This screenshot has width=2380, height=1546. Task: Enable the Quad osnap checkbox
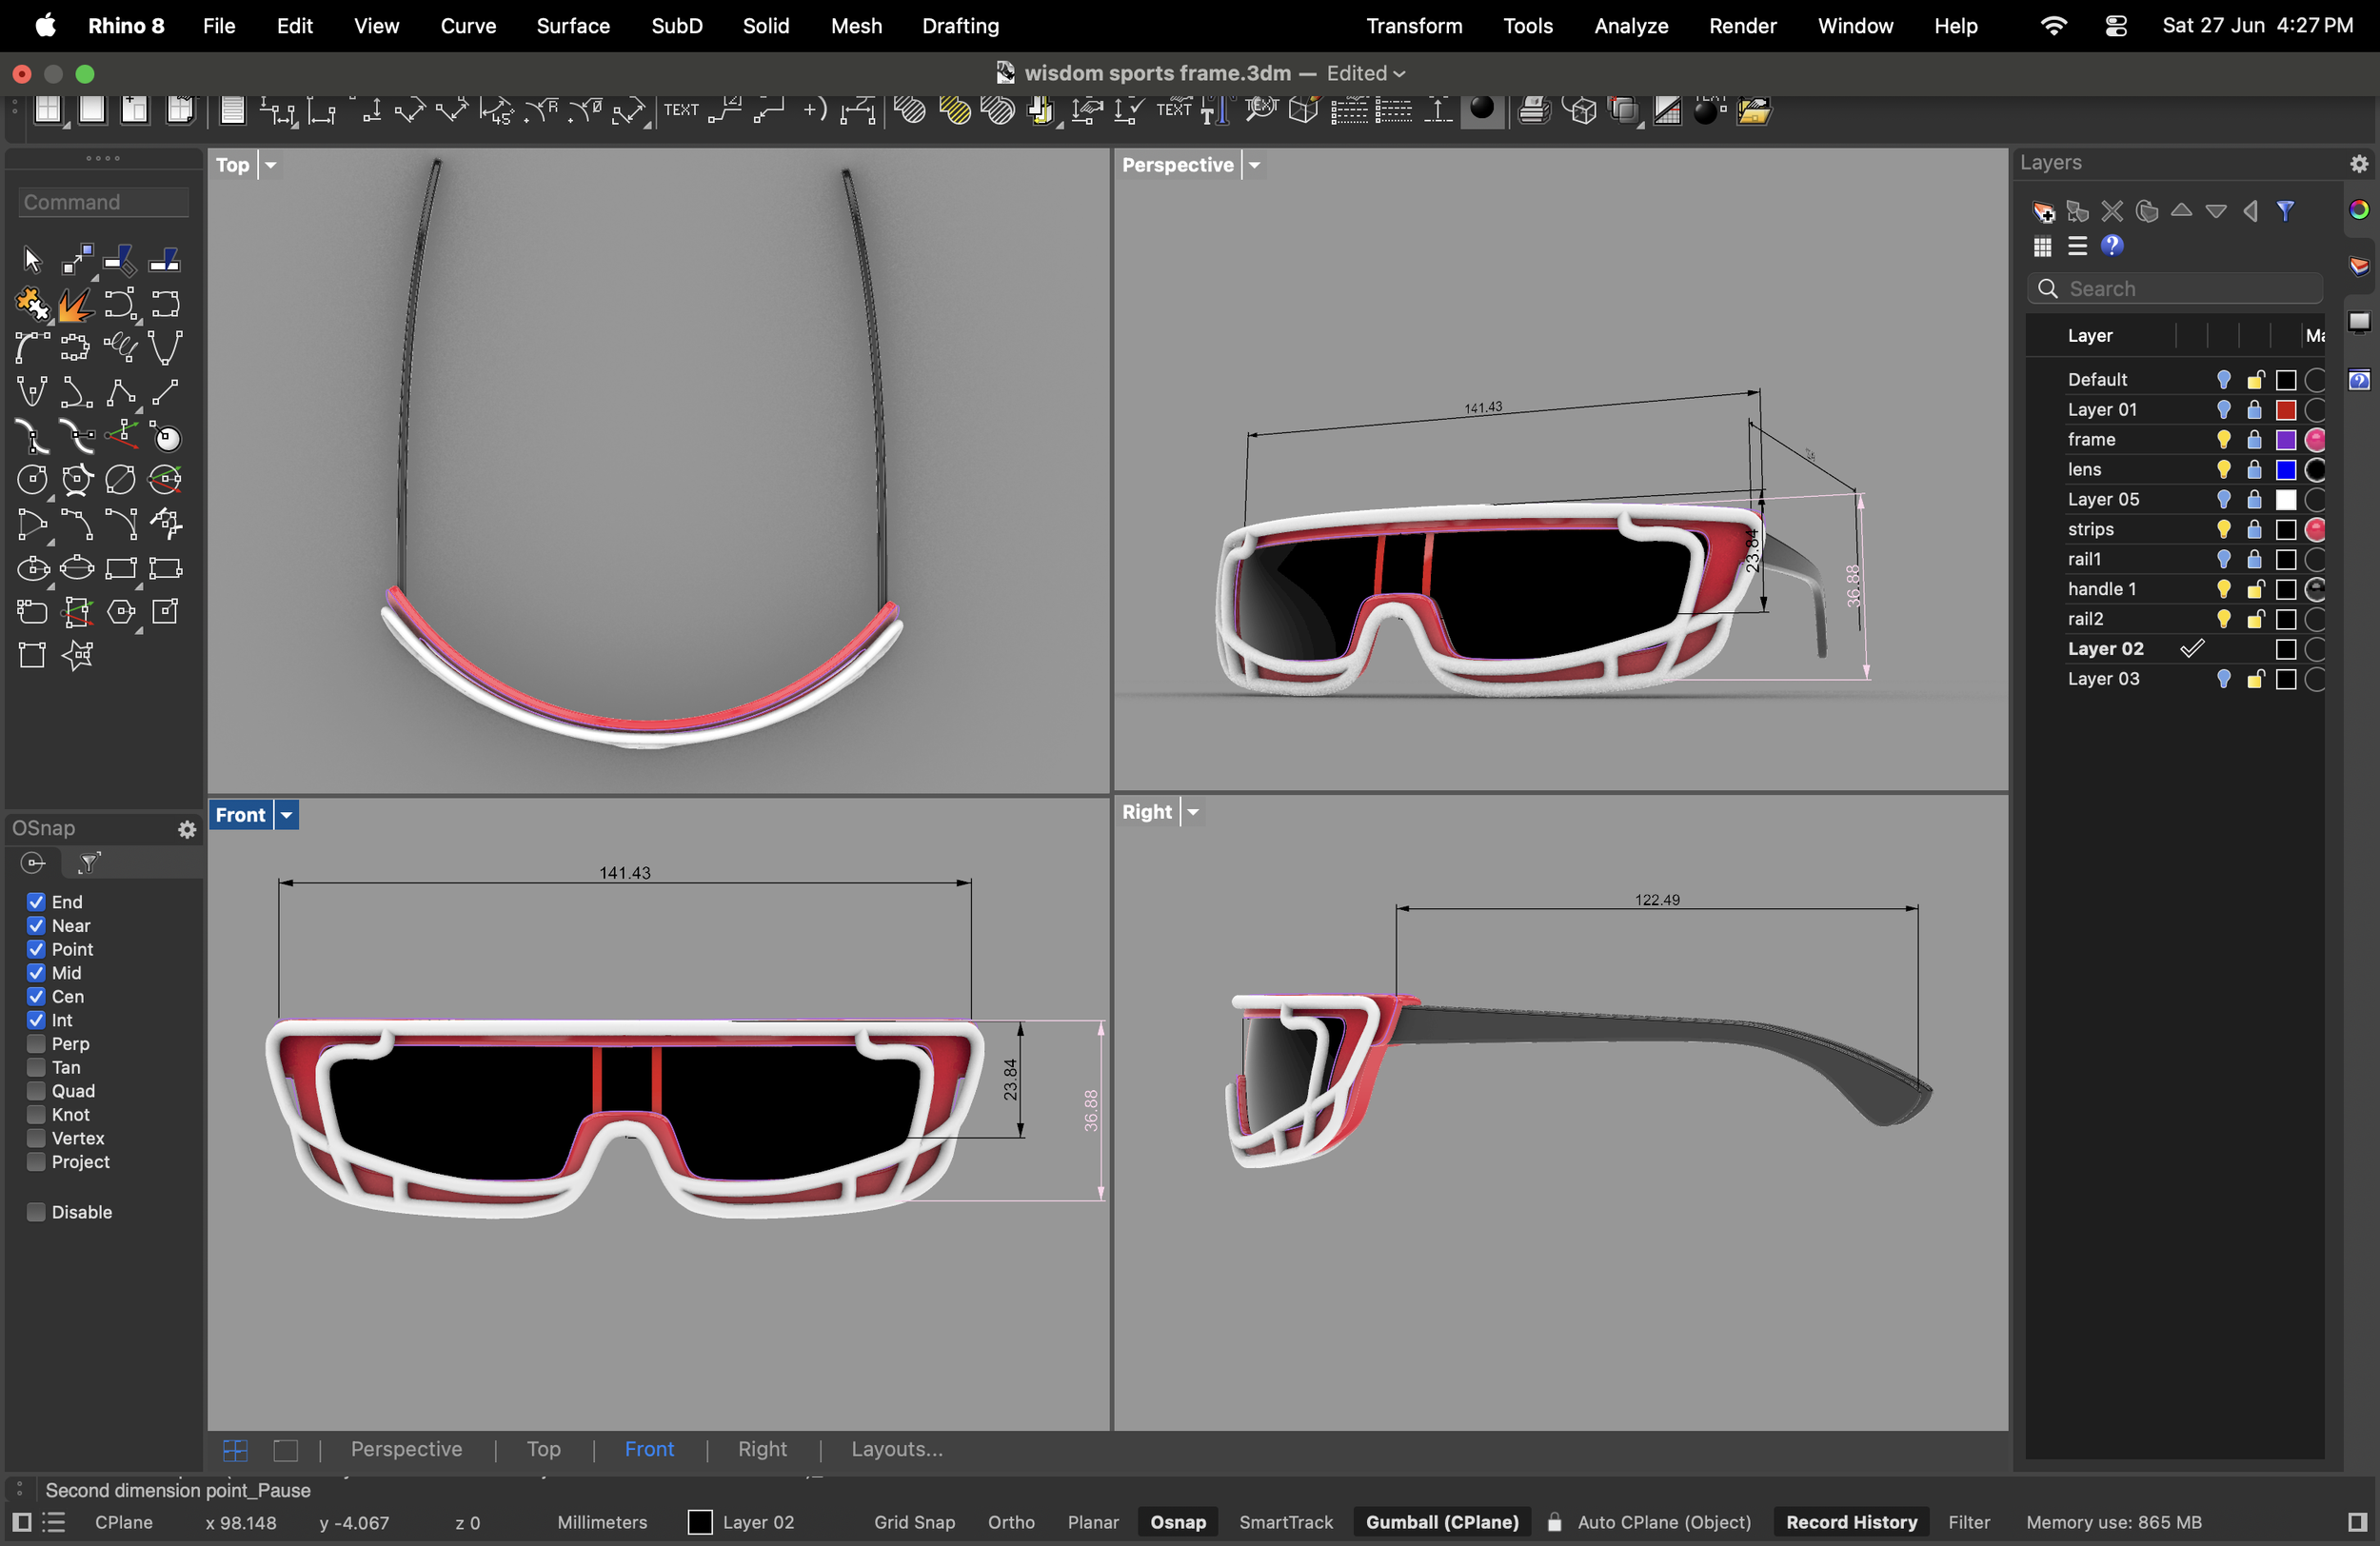36,1091
